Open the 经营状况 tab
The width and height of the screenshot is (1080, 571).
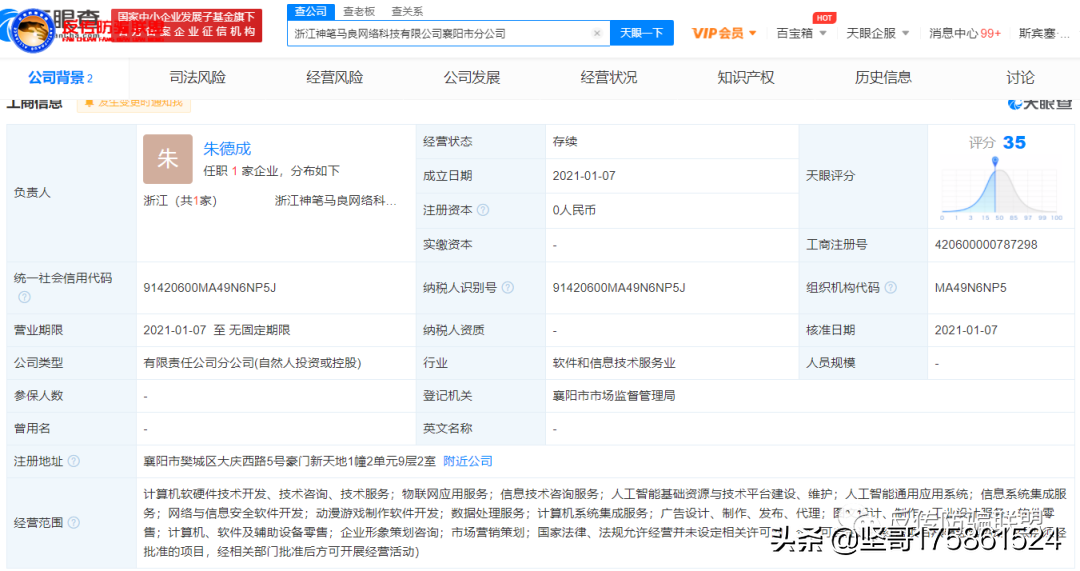pos(609,78)
